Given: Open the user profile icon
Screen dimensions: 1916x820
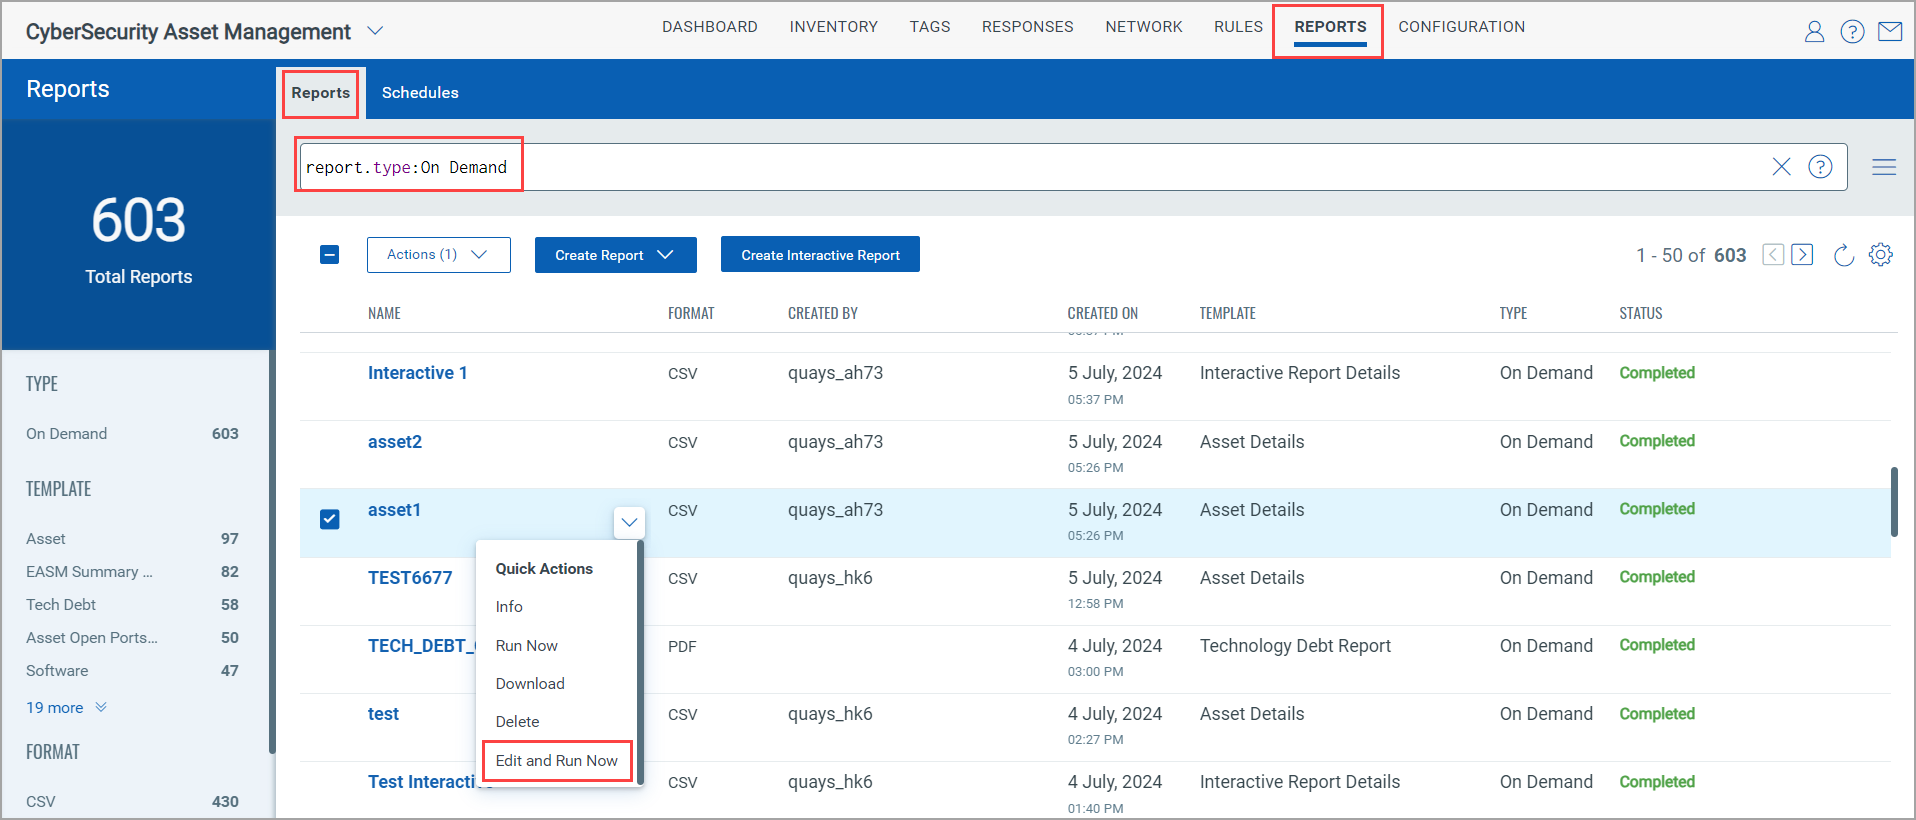Looking at the screenshot, I should click(1814, 32).
